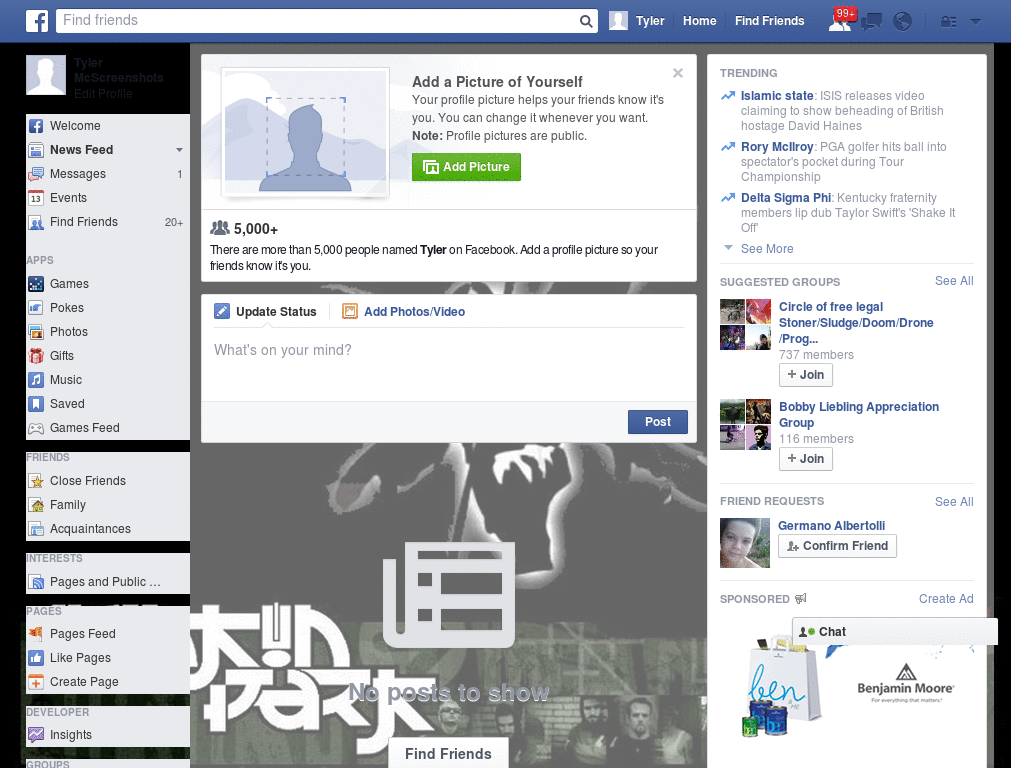Click the Saved bookmark icon
Screen dimensions: 1024x768
coord(36,404)
